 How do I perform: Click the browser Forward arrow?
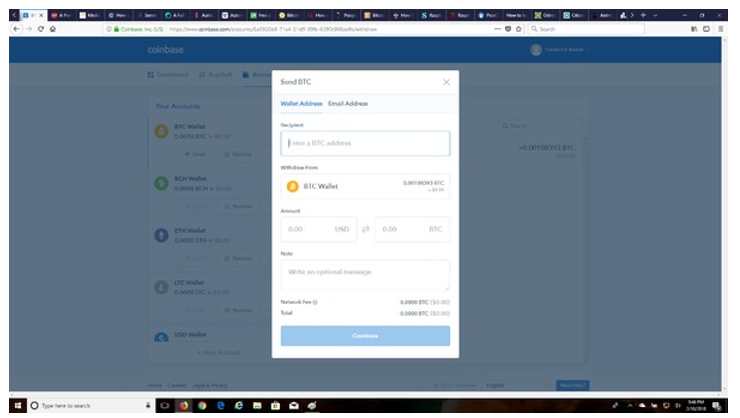(x=29, y=29)
